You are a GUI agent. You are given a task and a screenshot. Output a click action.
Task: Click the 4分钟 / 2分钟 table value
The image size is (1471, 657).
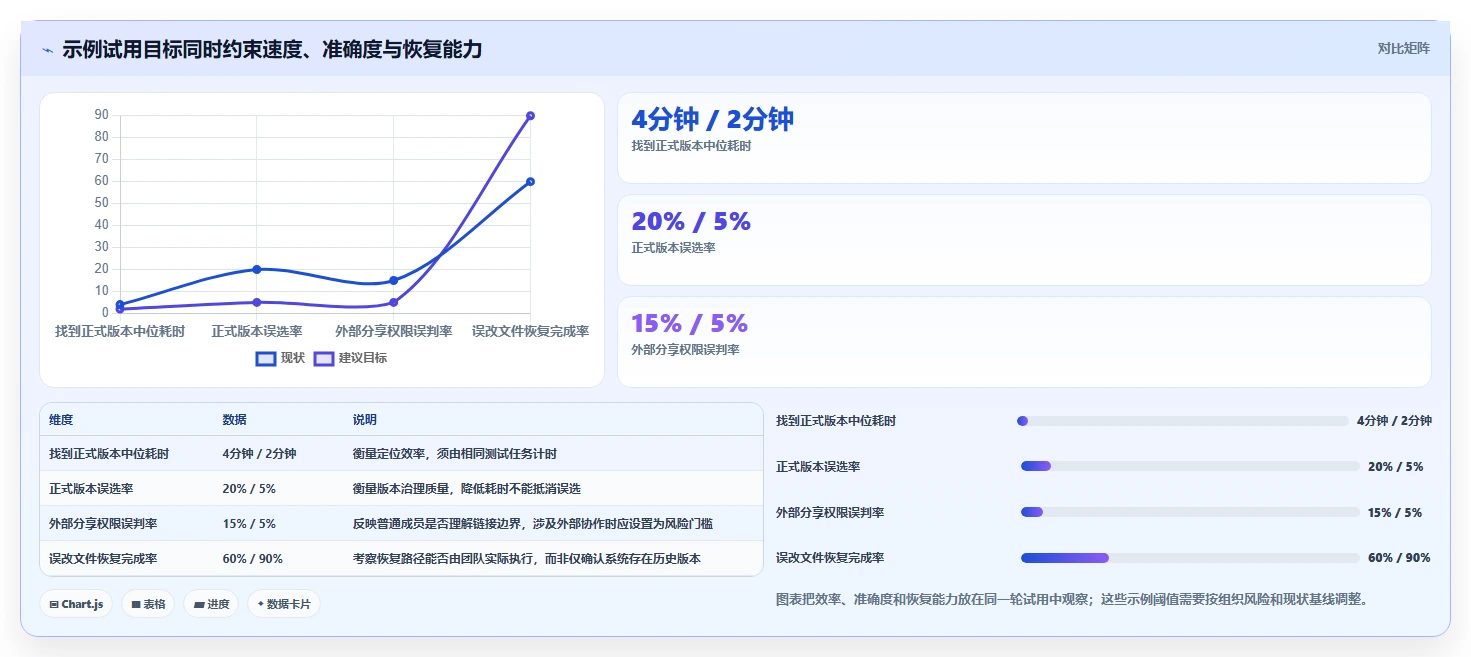[259, 454]
